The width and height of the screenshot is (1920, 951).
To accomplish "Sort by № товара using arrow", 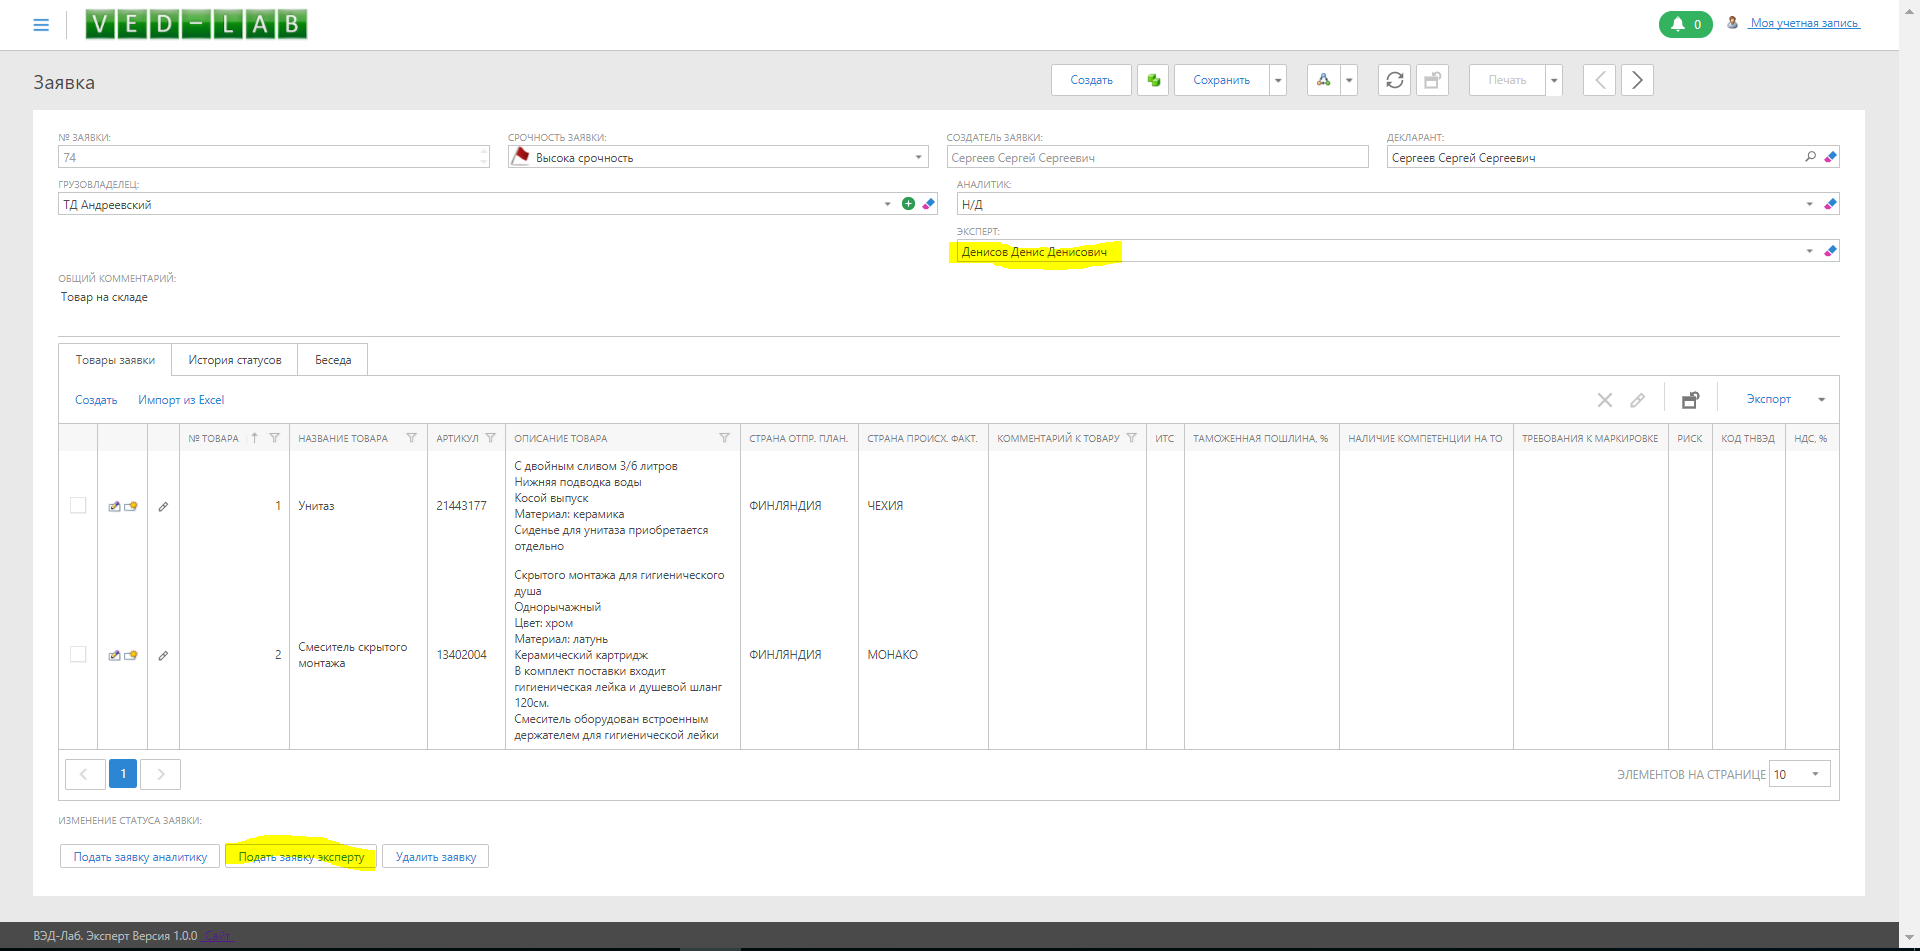I will coord(254,438).
